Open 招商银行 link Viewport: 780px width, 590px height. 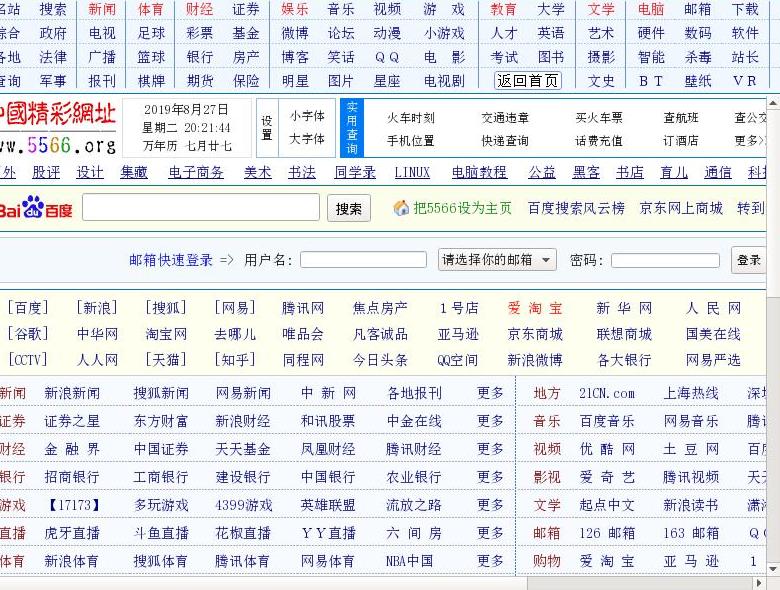72,478
